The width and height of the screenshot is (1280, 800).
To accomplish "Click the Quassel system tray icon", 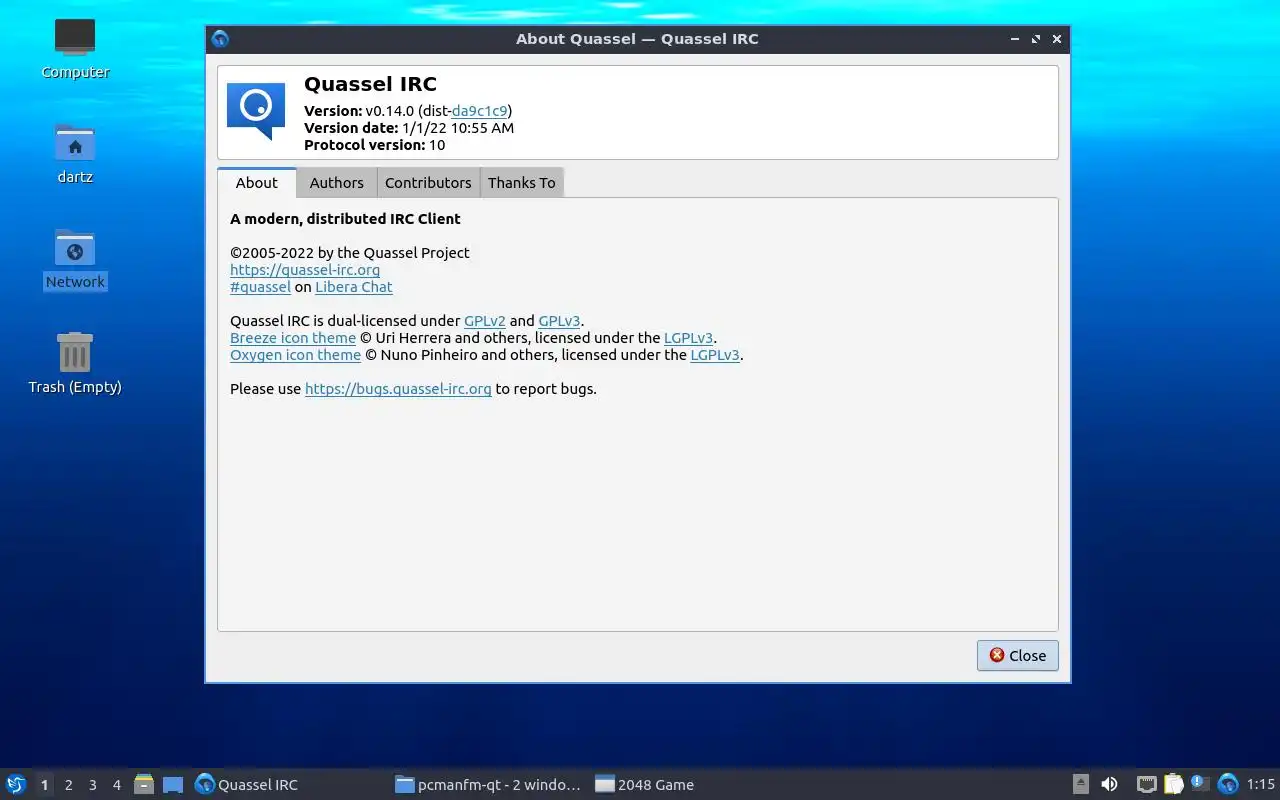I will coord(1228,784).
